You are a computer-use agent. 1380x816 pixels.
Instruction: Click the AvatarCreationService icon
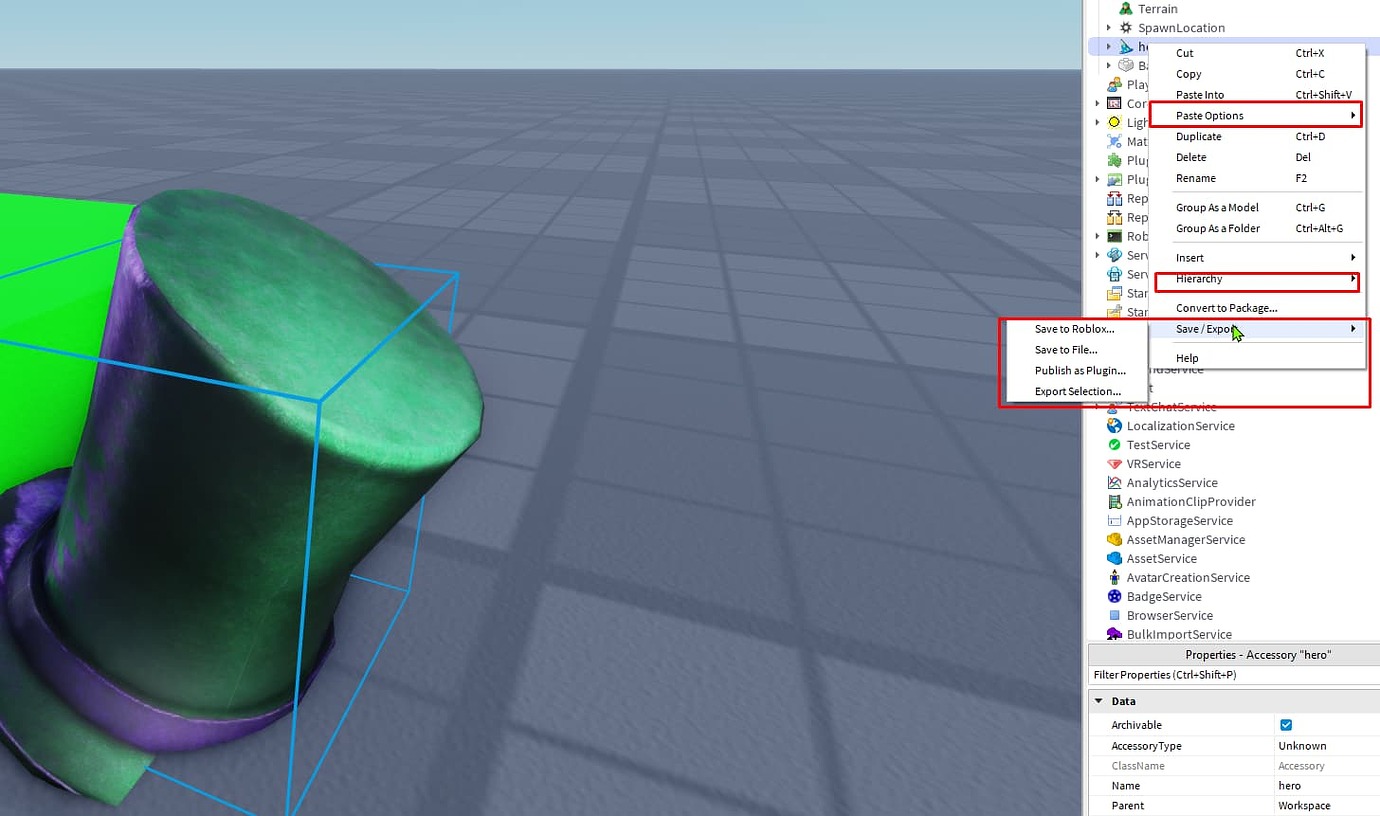pos(1114,578)
